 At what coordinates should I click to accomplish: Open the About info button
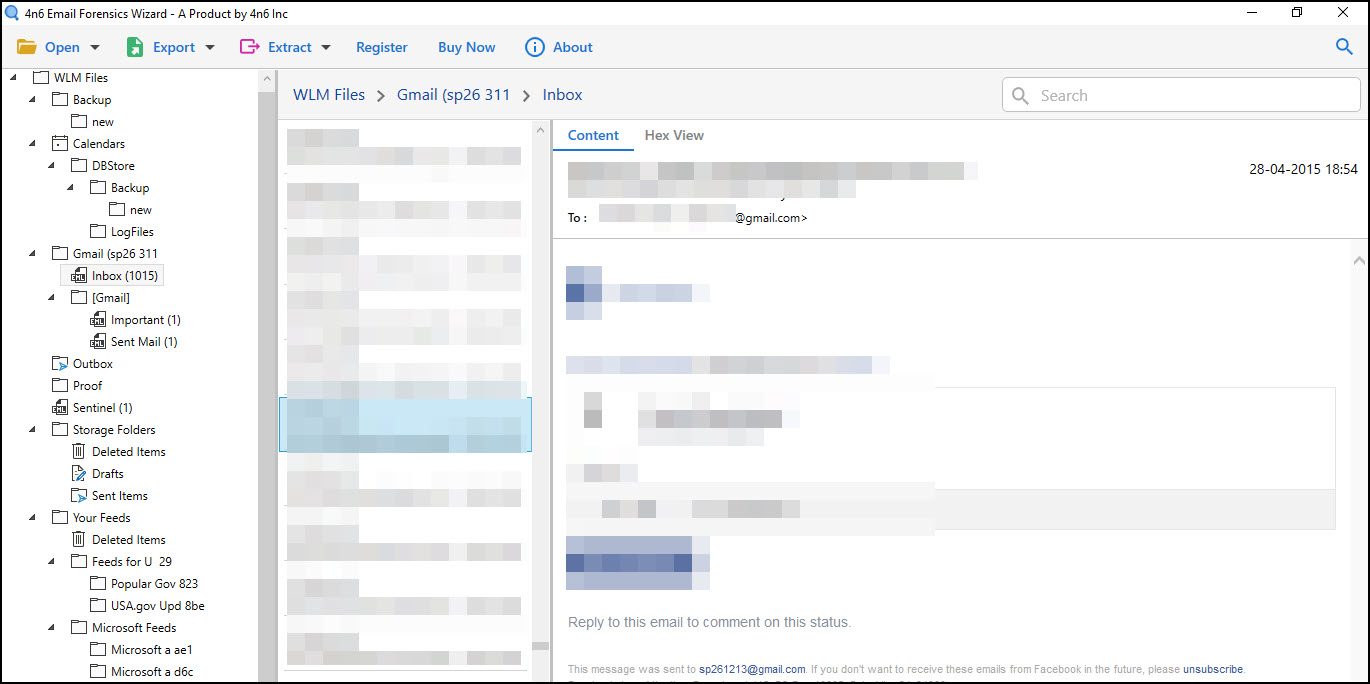click(x=559, y=47)
